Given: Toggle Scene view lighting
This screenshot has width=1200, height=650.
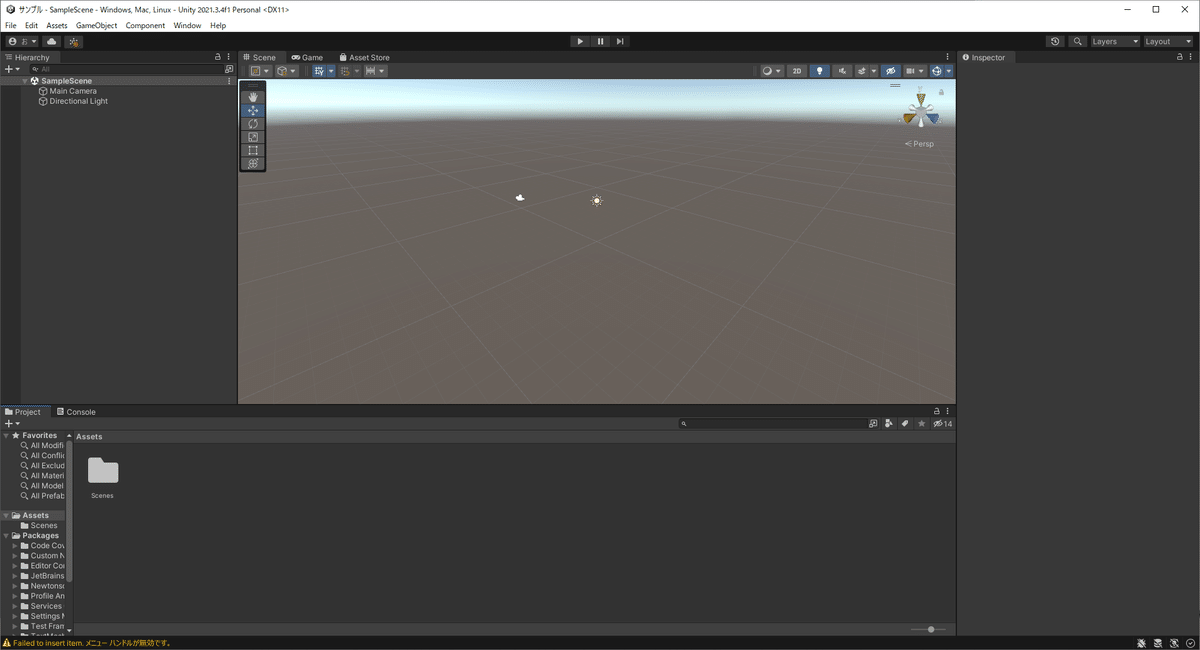Looking at the screenshot, I should pyautogui.click(x=819, y=71).
